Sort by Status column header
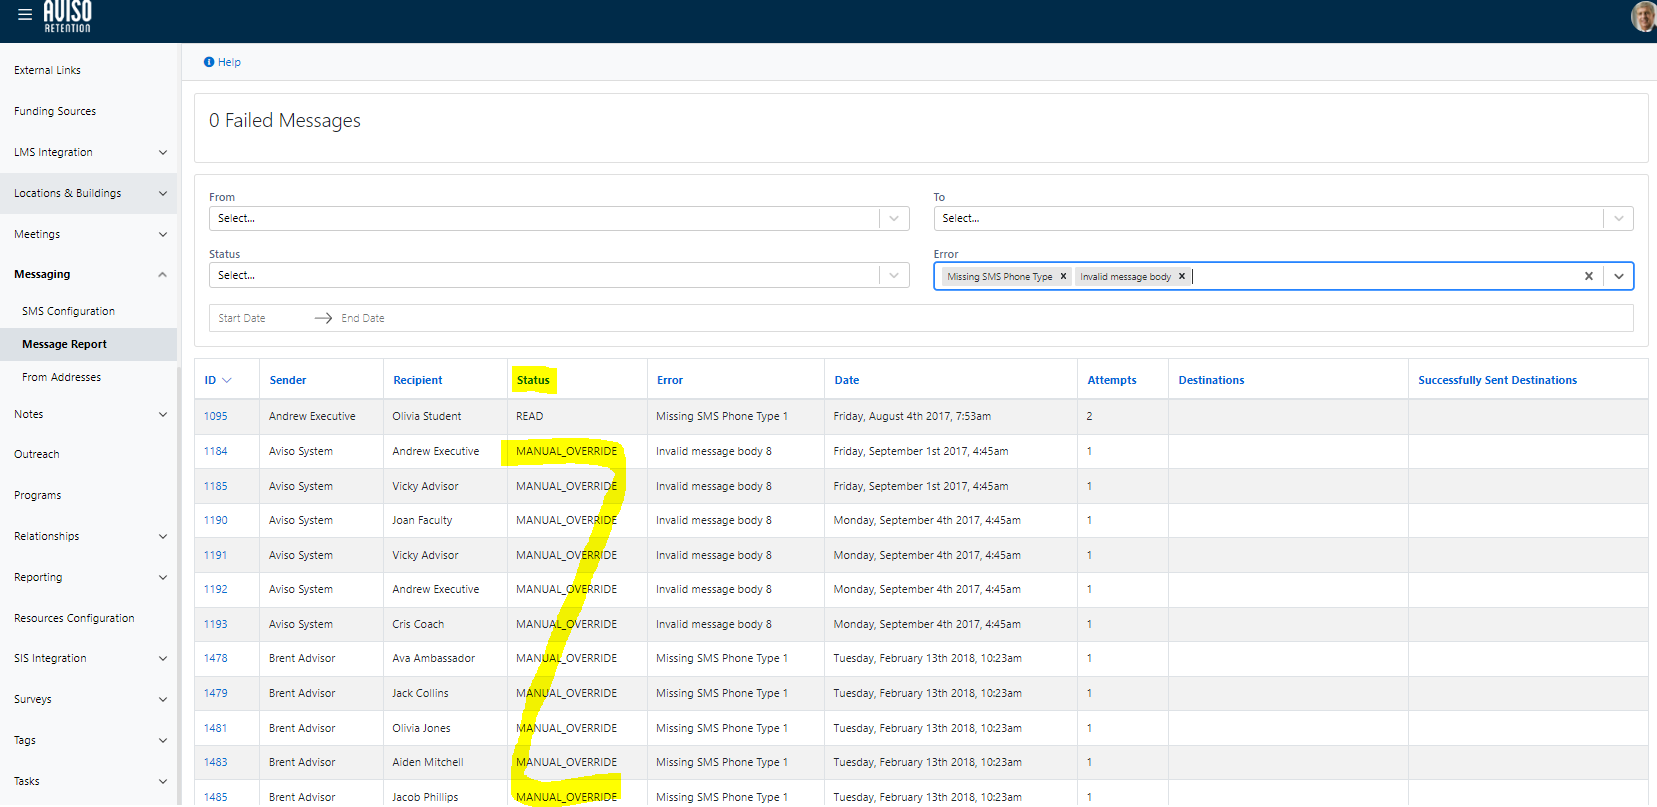The image size is (1657, 807). click(x=533, y=380)
